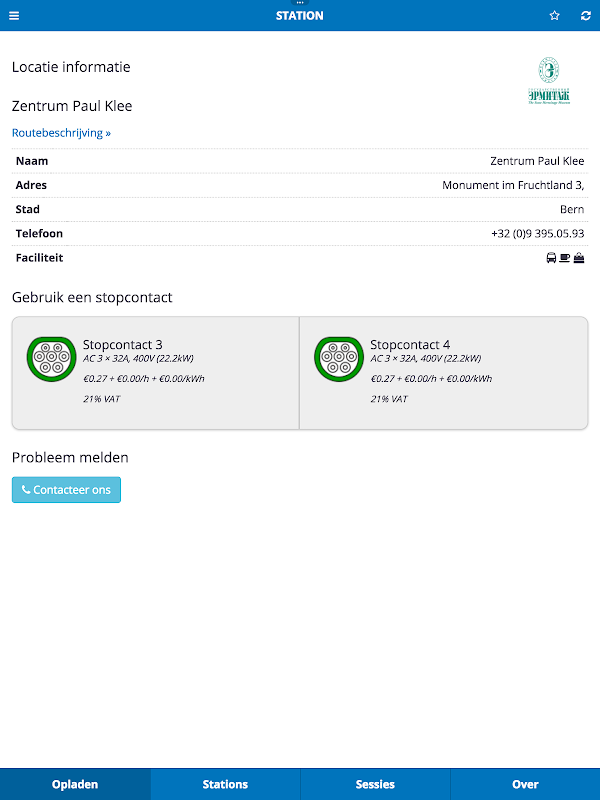Click the Locatie informatie heading
This screenshot has width=600, height=800.
pyautogui.click(x=71, y=67)
